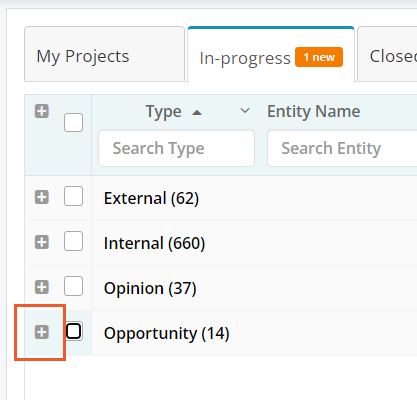
Task: Check the Opinion row checkbox
Action: click(73, 286)
